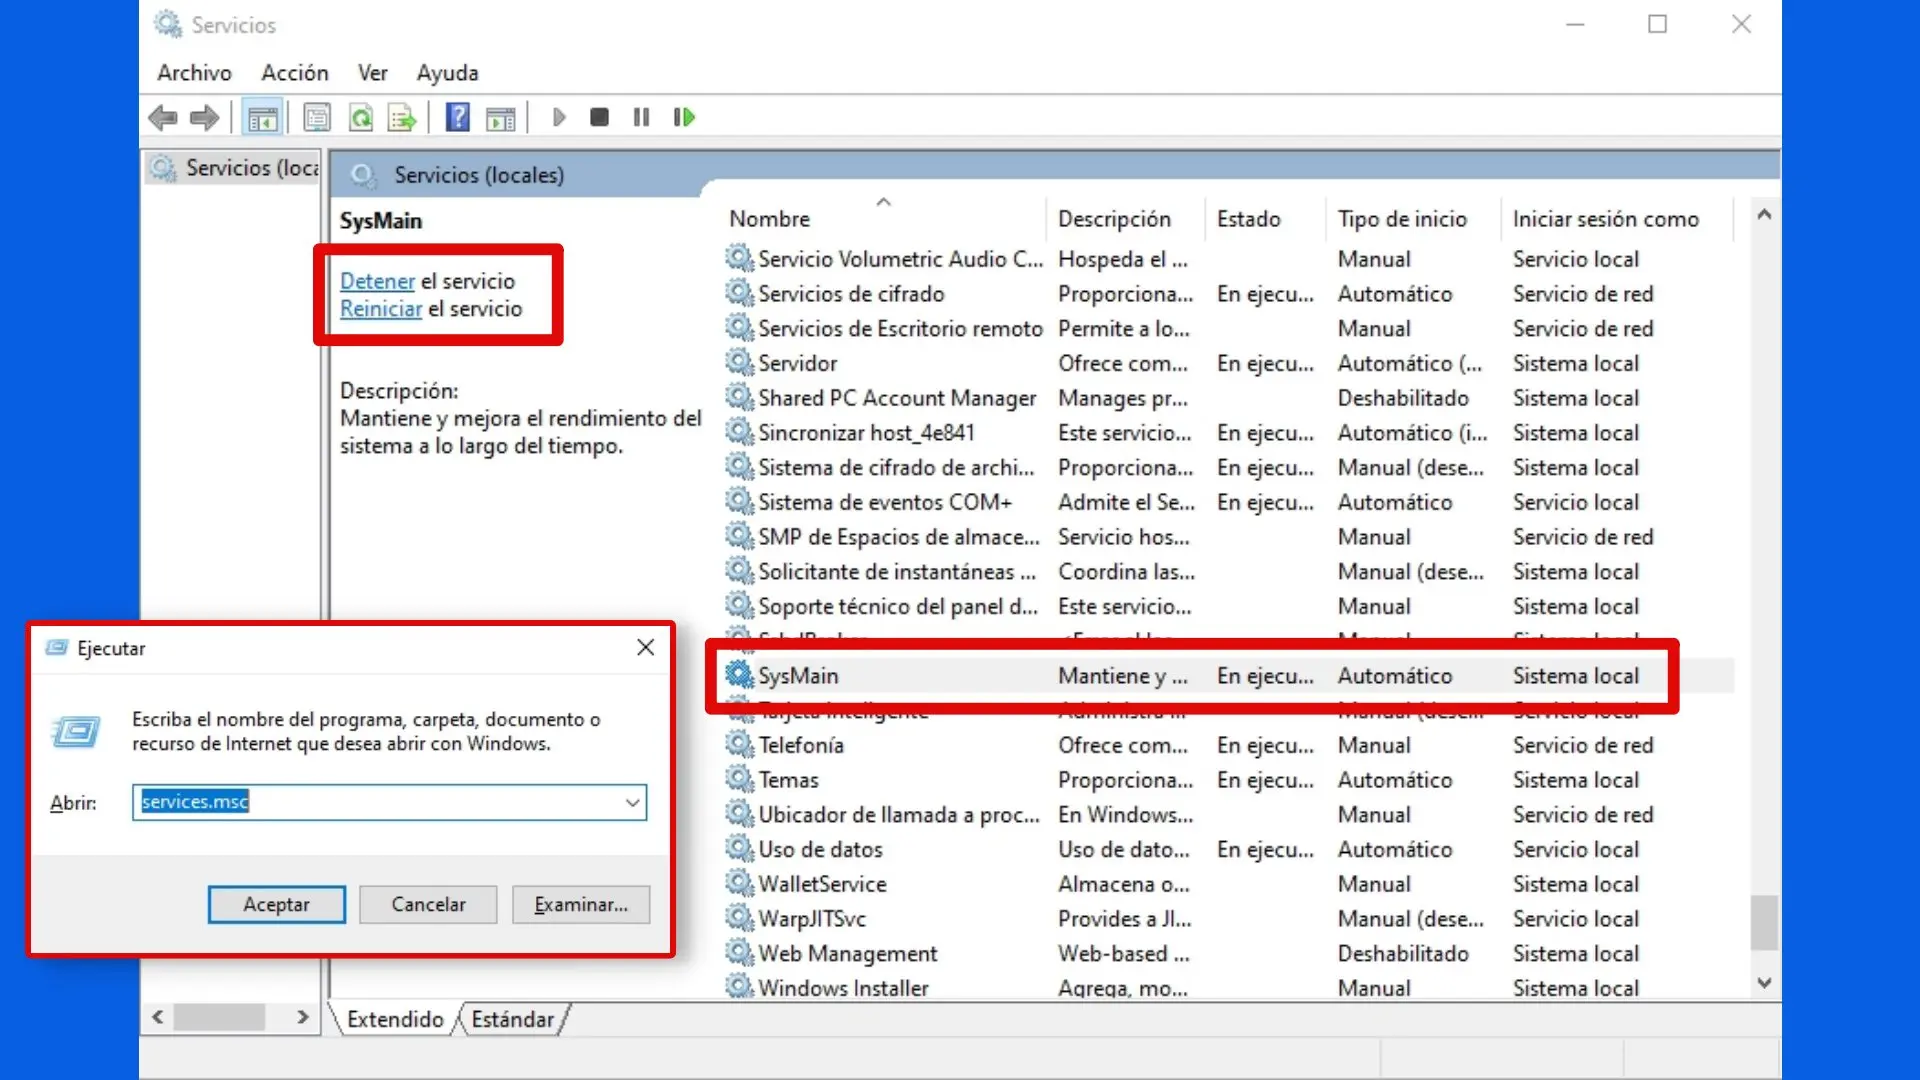
Task: Sort the list by the Nombre column header
Action: [770, 219]
